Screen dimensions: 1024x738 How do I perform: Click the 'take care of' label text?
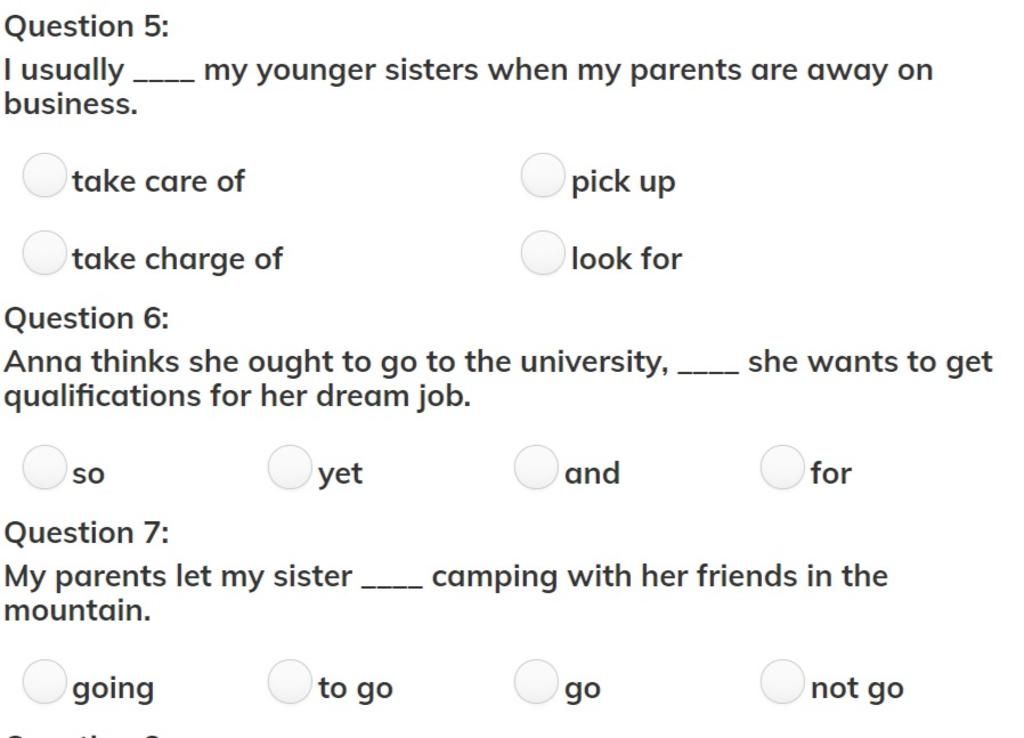click(x=159, y=182)
